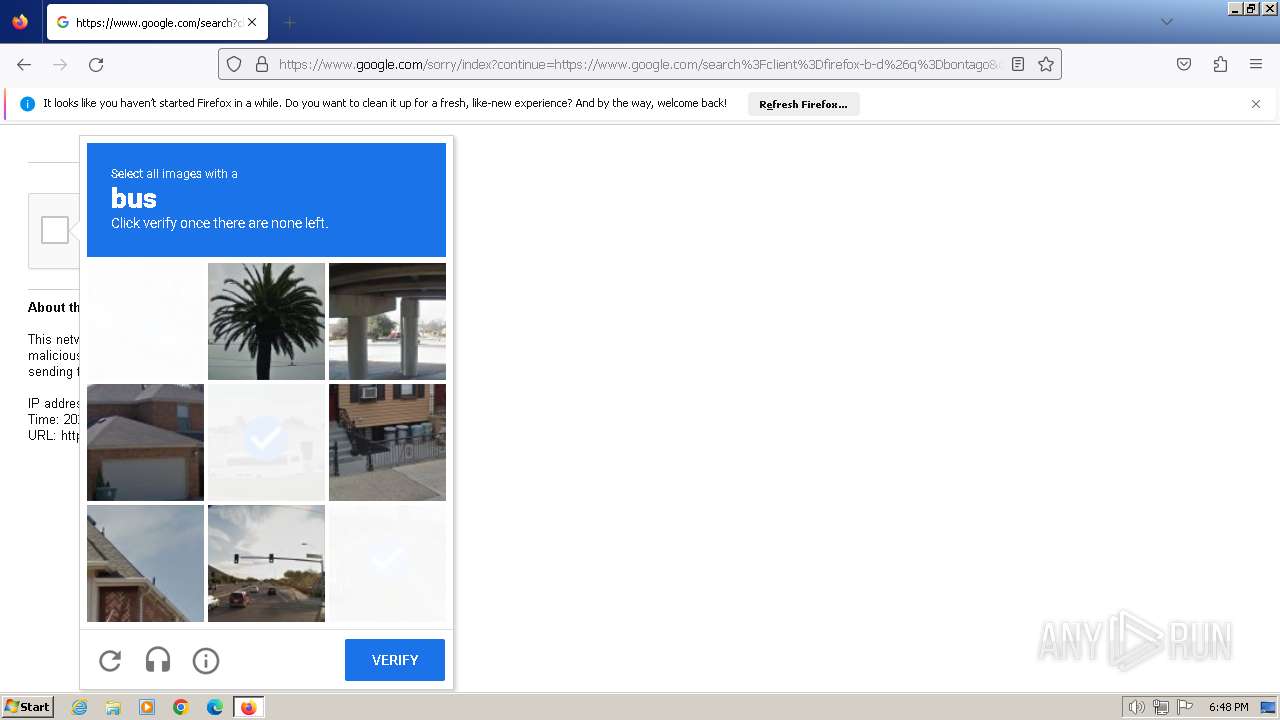The image size is (1280, 720).
Task: Open Firefox application menu
Action: point(1256,64)
